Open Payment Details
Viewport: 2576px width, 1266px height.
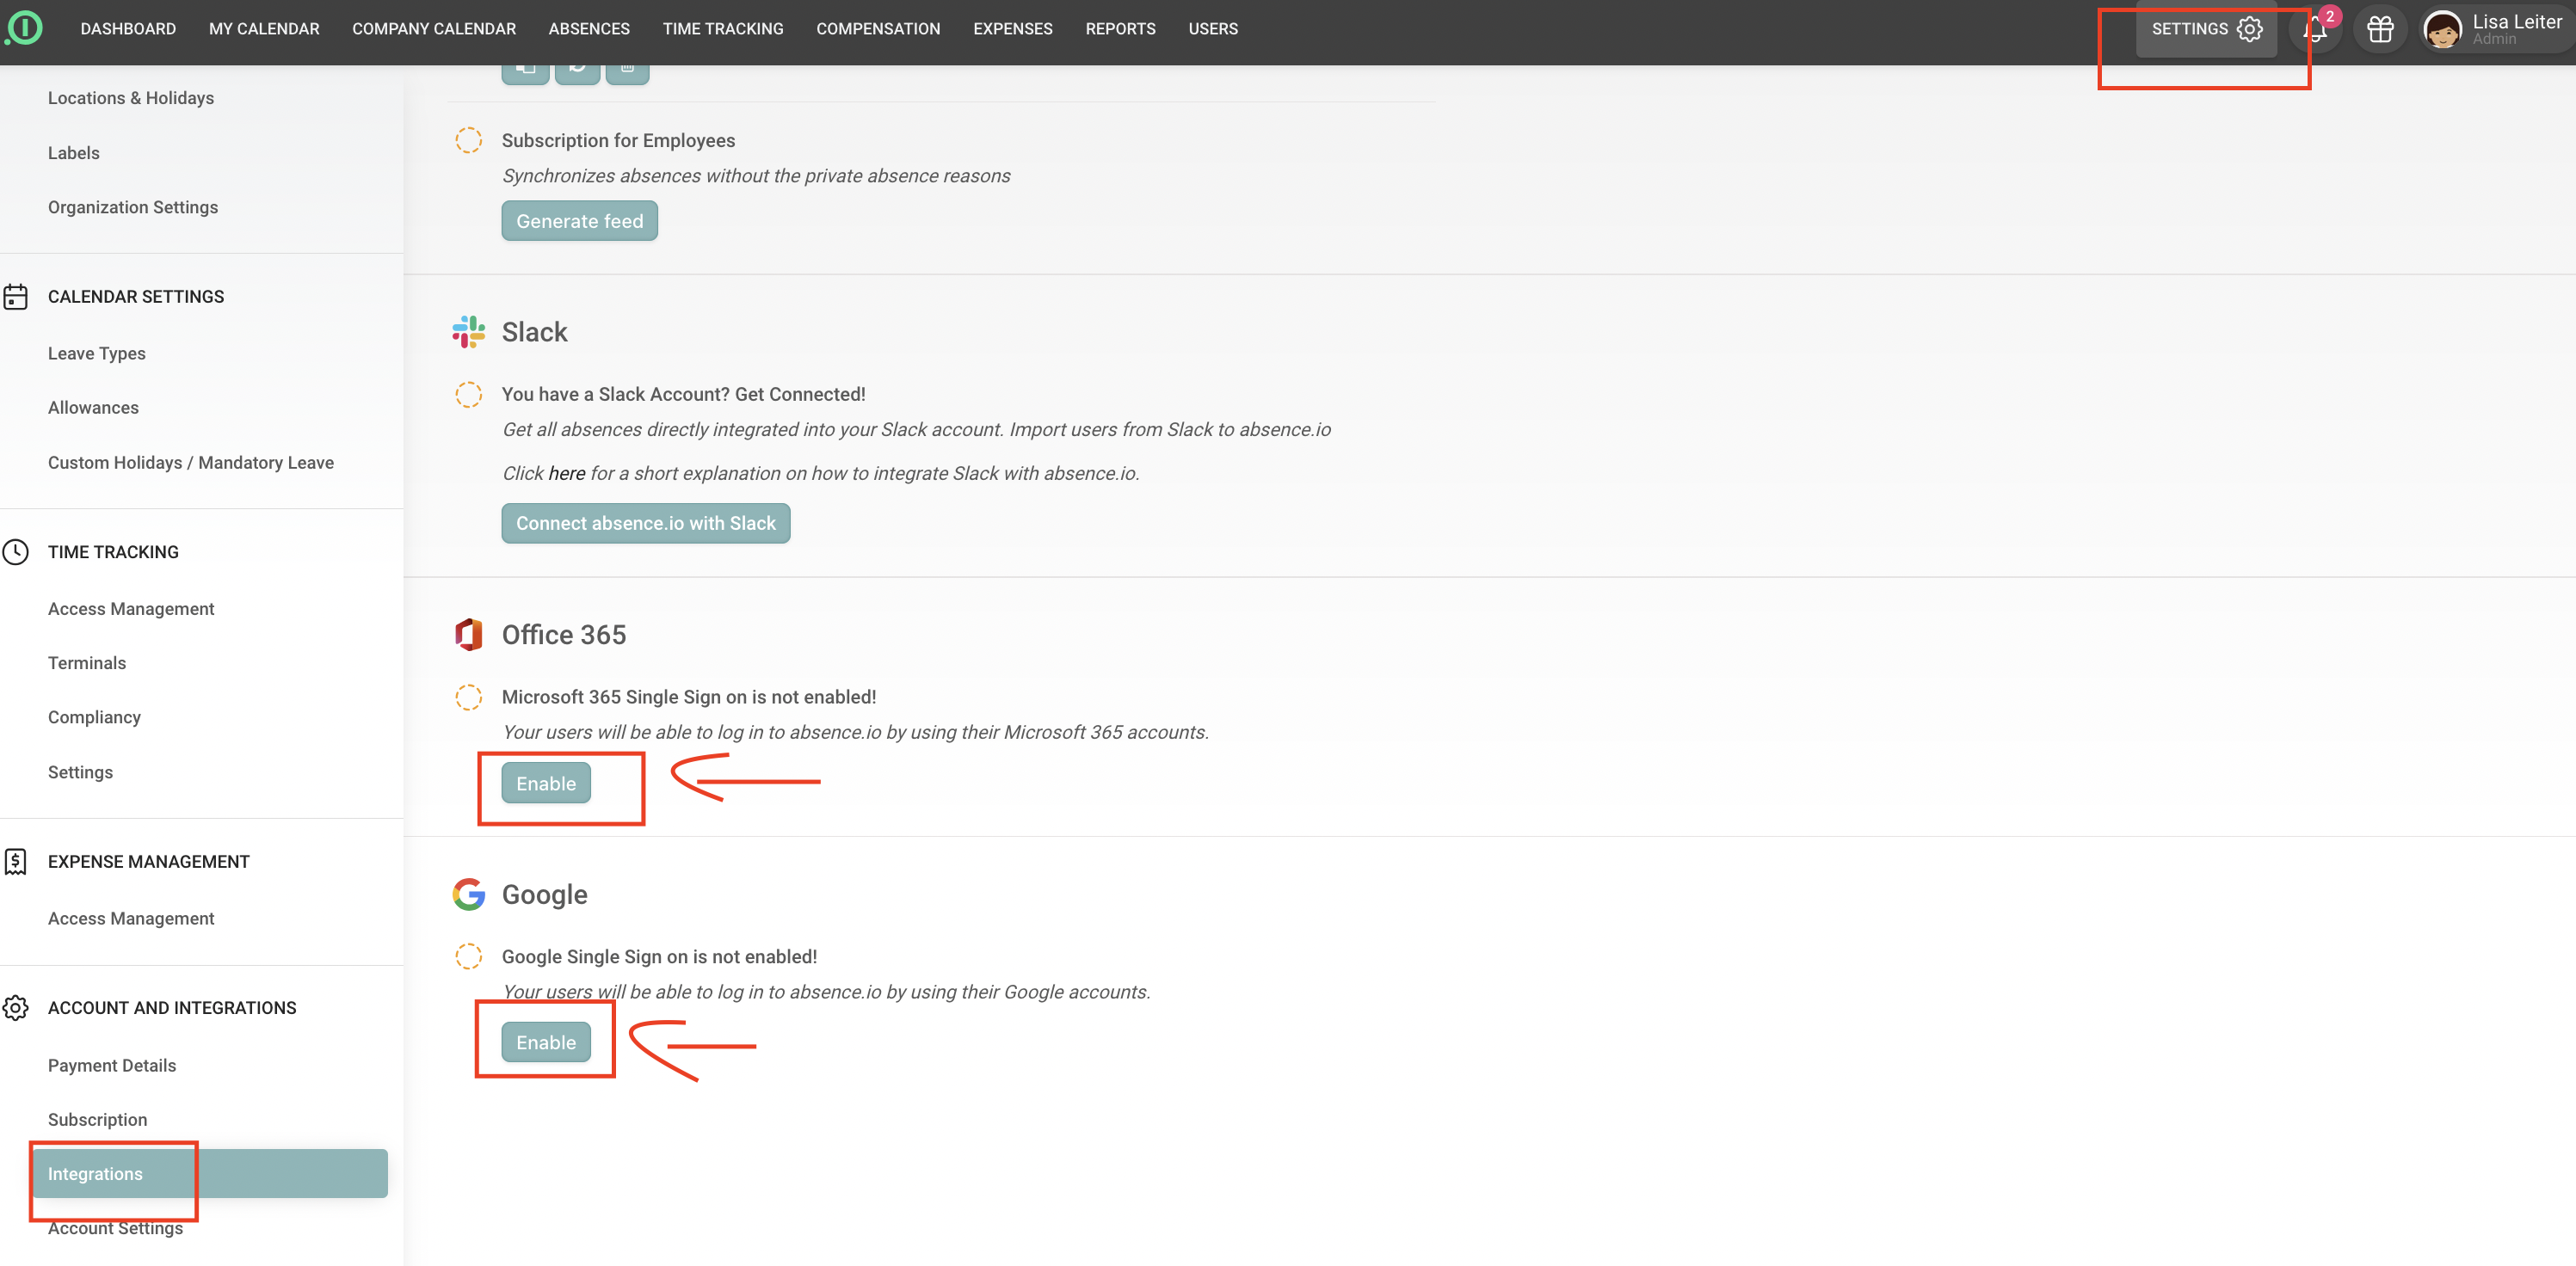coord(112,1065)
